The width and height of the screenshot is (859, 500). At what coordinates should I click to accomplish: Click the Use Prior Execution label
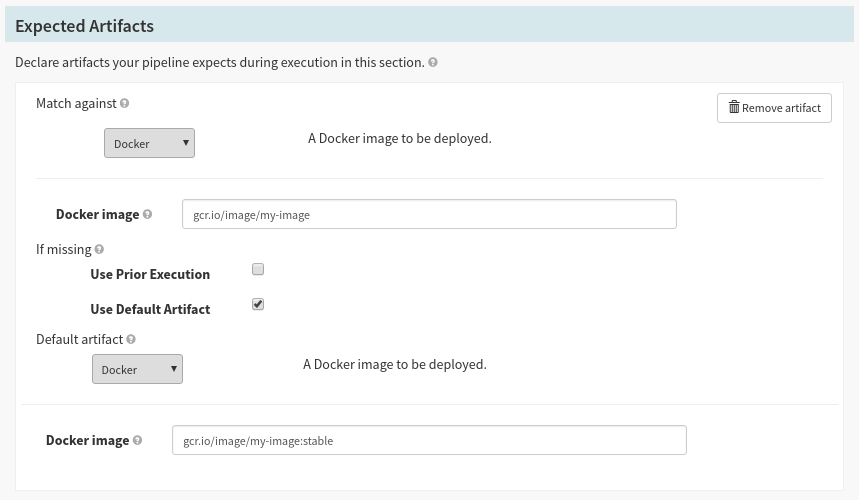[150, 274]
